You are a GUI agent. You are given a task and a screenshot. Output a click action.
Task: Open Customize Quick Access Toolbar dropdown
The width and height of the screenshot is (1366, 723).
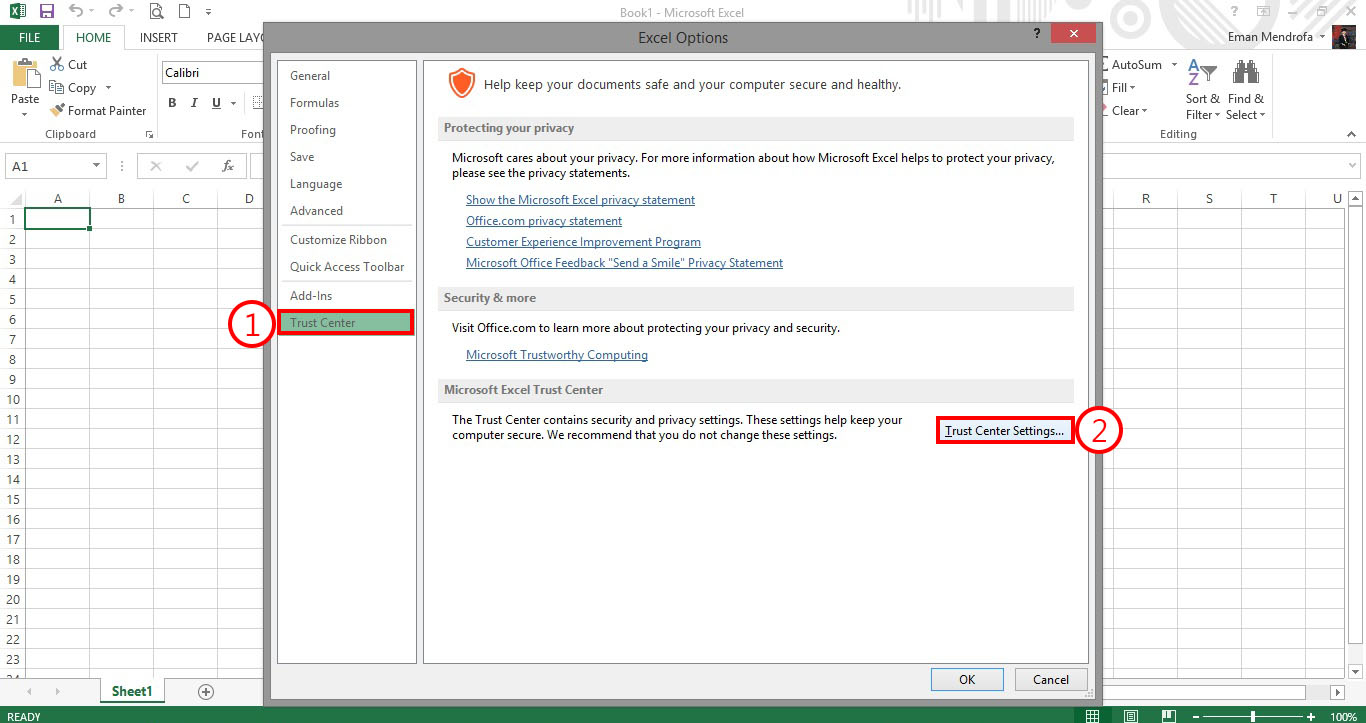click(x=209, y=13)
